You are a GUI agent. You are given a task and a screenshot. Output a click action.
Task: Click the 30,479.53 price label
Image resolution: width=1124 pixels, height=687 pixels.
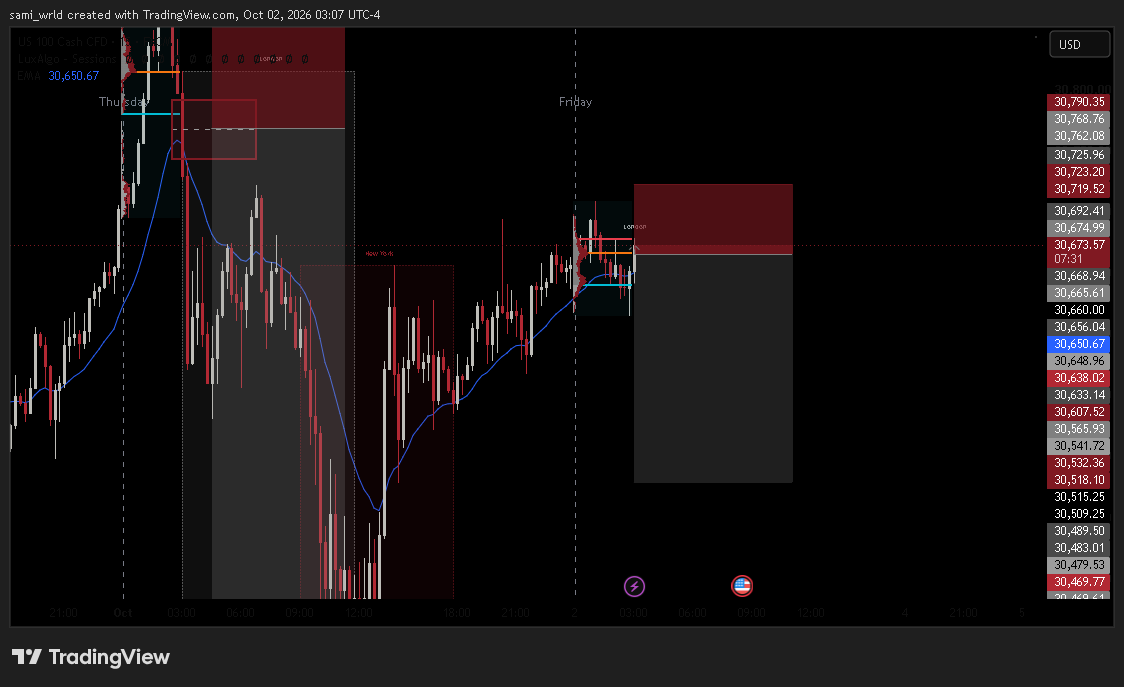point(1079,565)
